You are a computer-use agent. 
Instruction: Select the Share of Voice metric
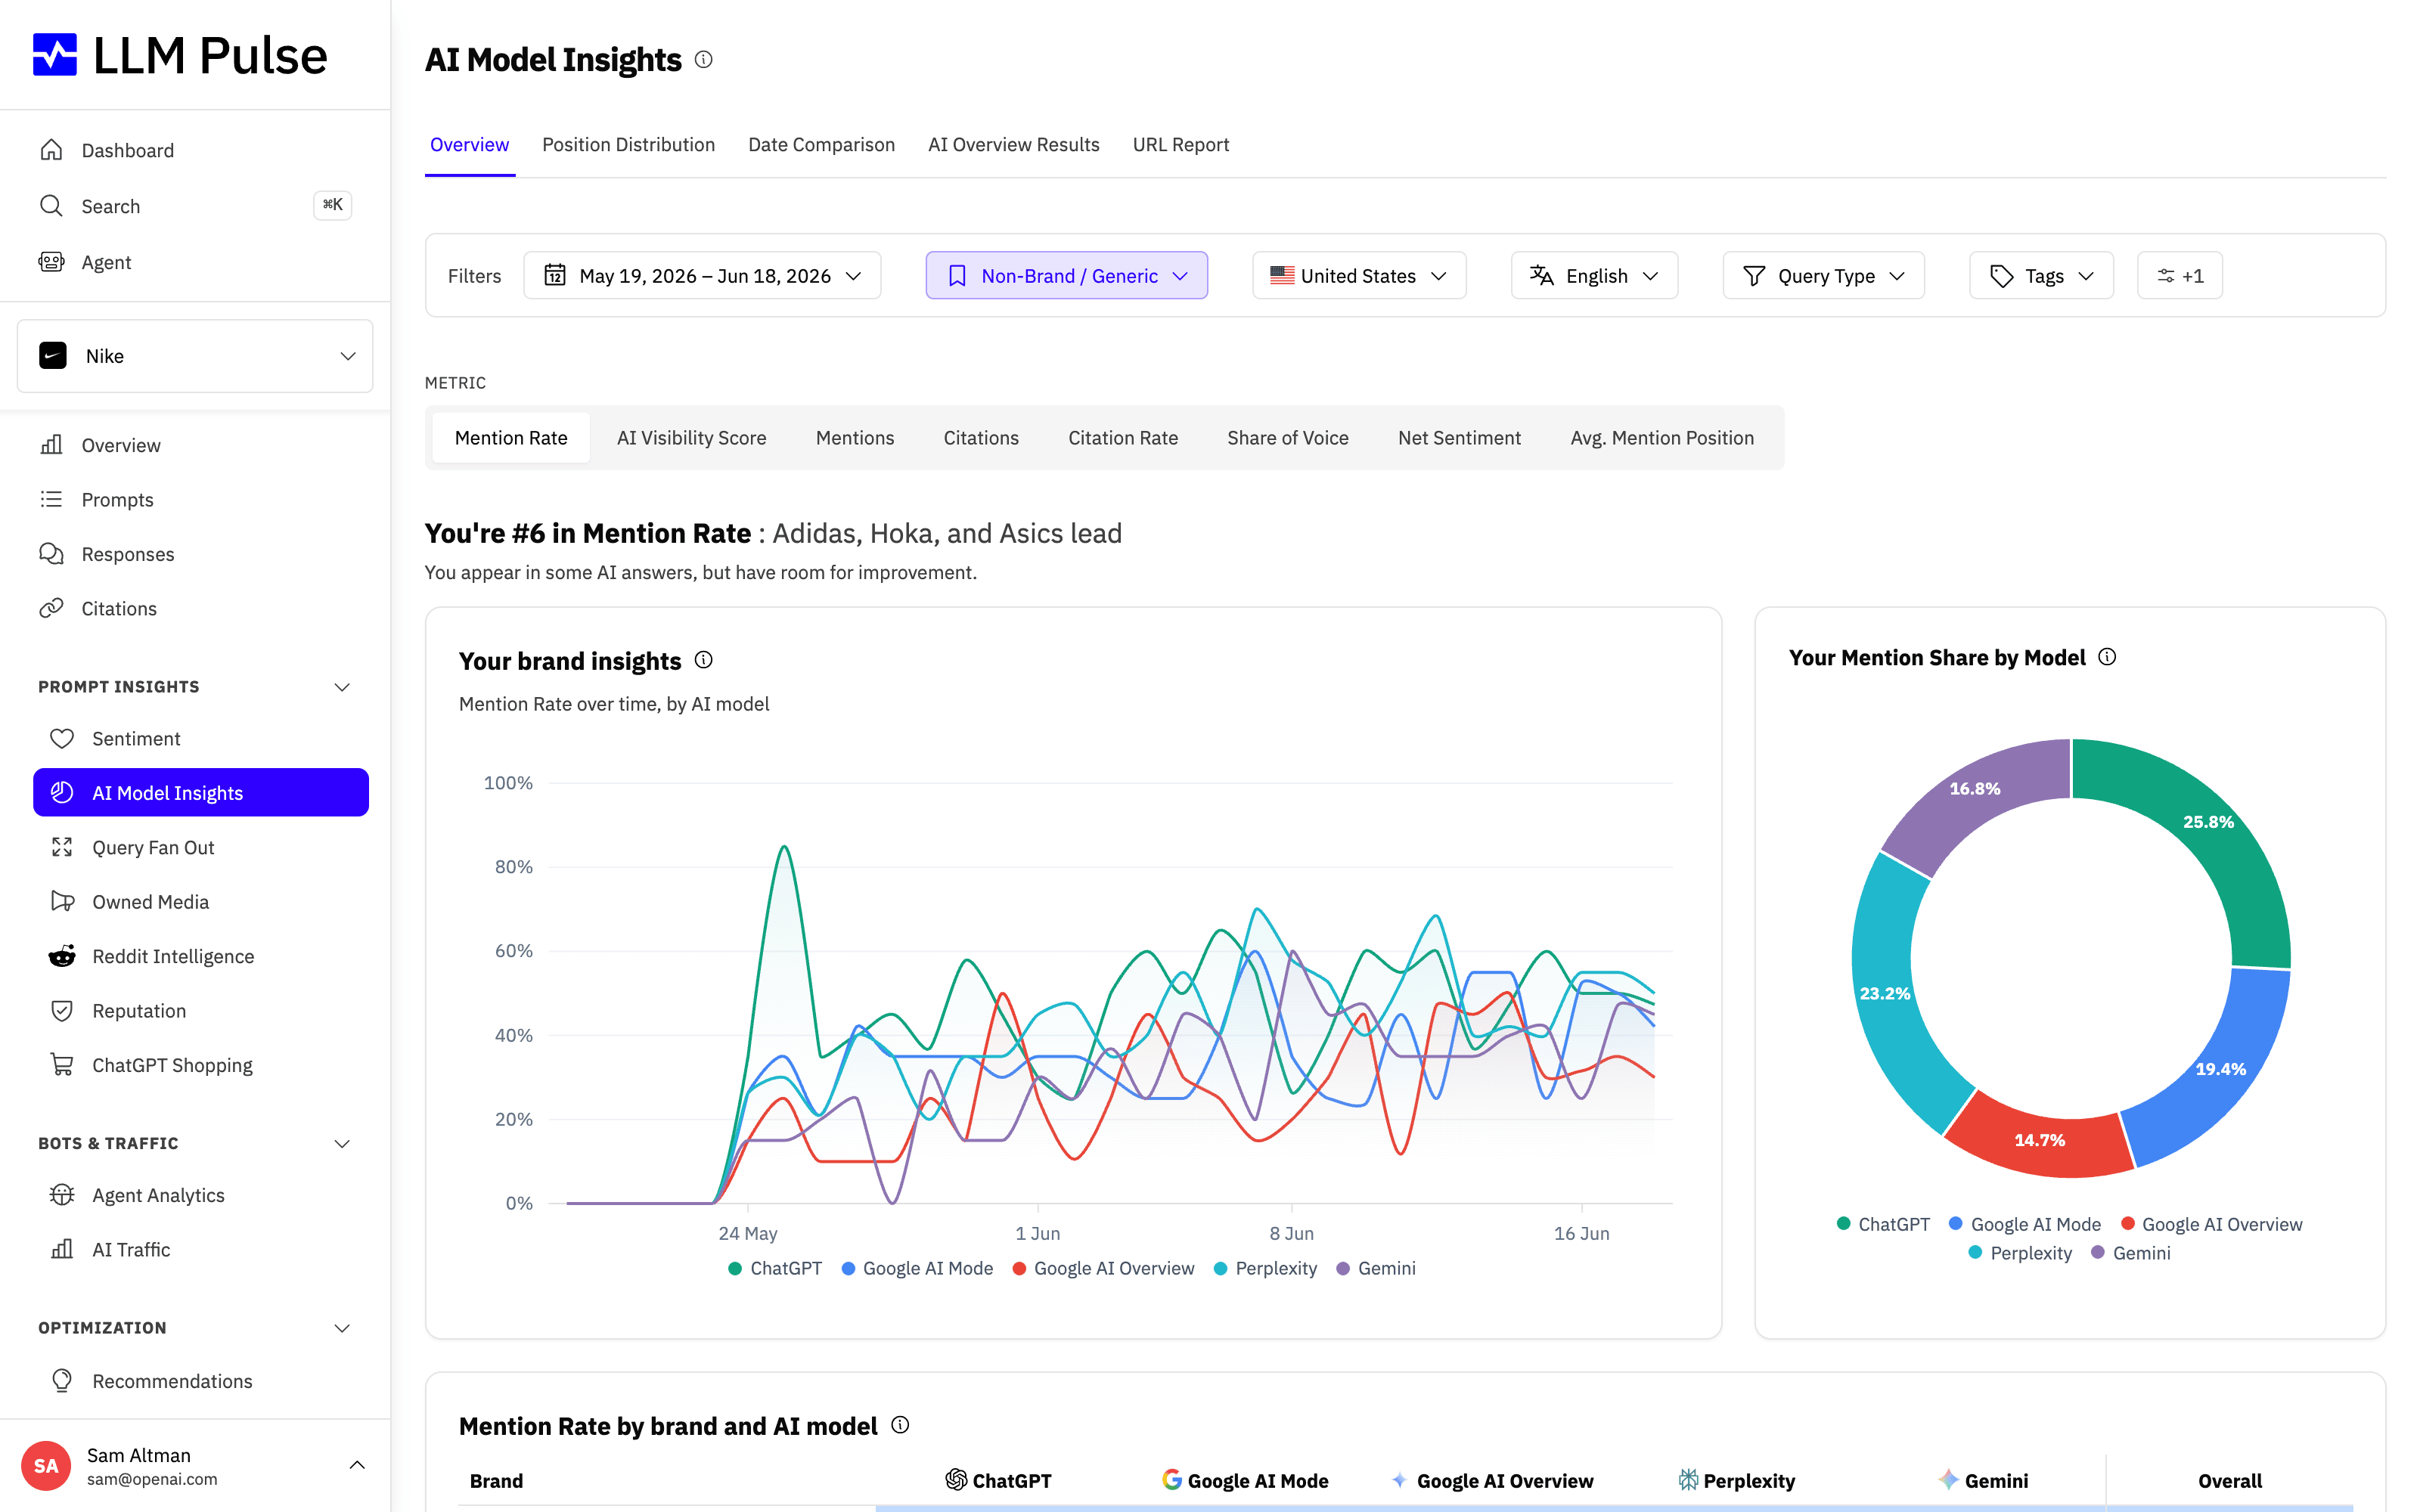[1287, 437]
